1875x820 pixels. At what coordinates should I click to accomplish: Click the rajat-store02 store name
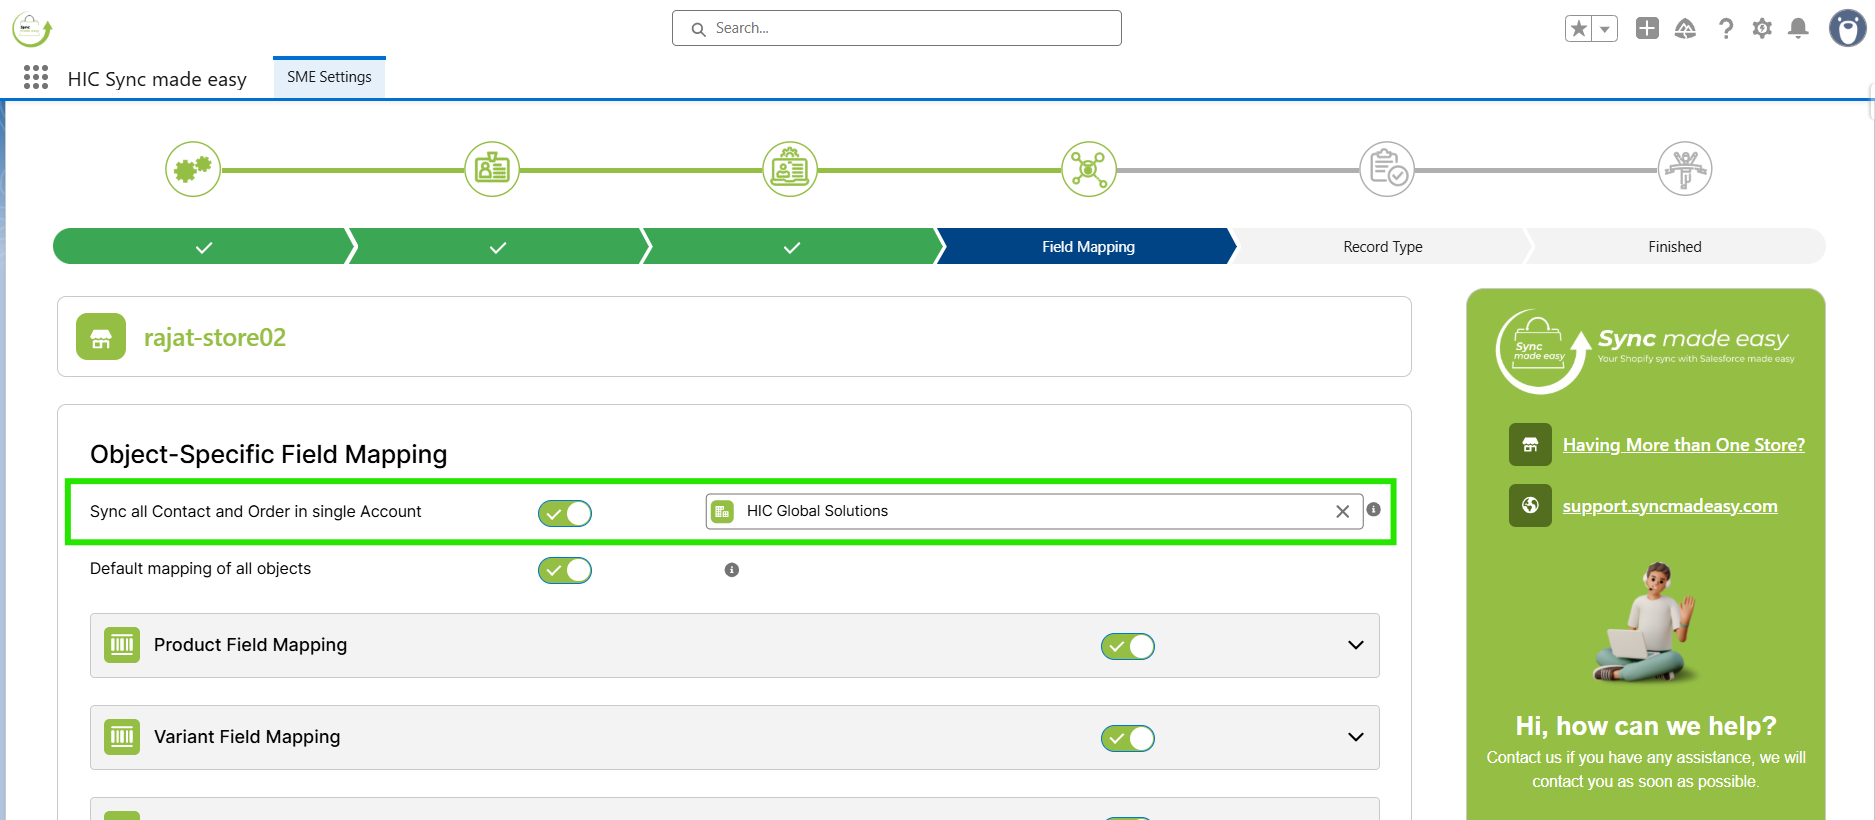click(x=215, y=338)
